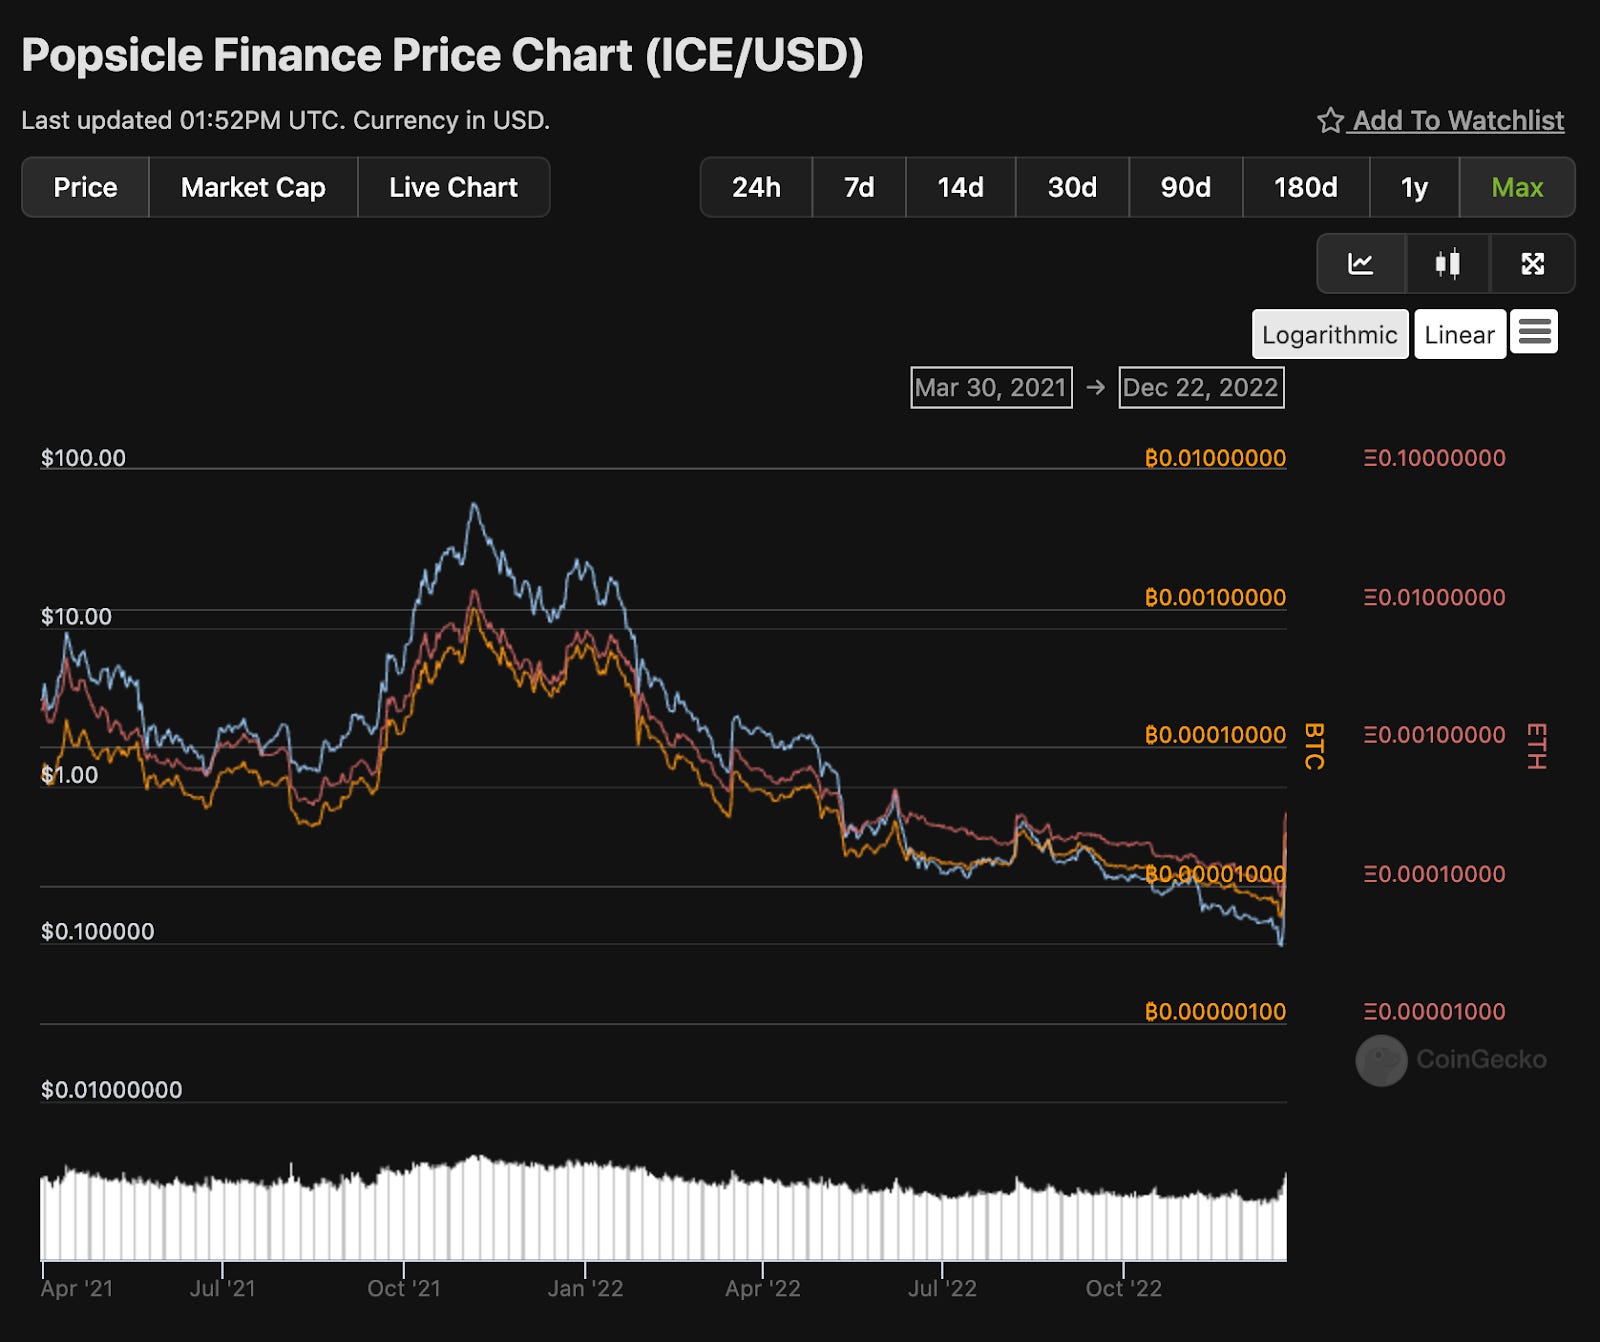Click the Last updated timestamp text
Image resolution: width=1600 pixels, height=1342 pixels.
point(285,121)
